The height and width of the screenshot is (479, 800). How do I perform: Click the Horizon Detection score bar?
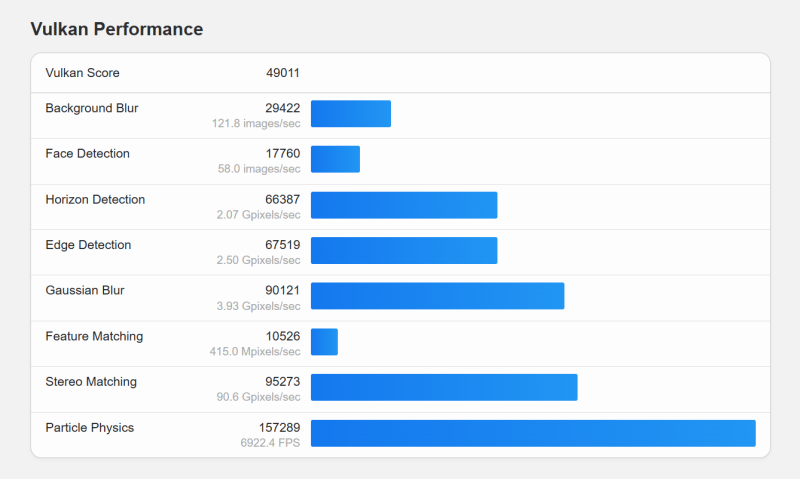pyautogui.click(x=404, y=205)
